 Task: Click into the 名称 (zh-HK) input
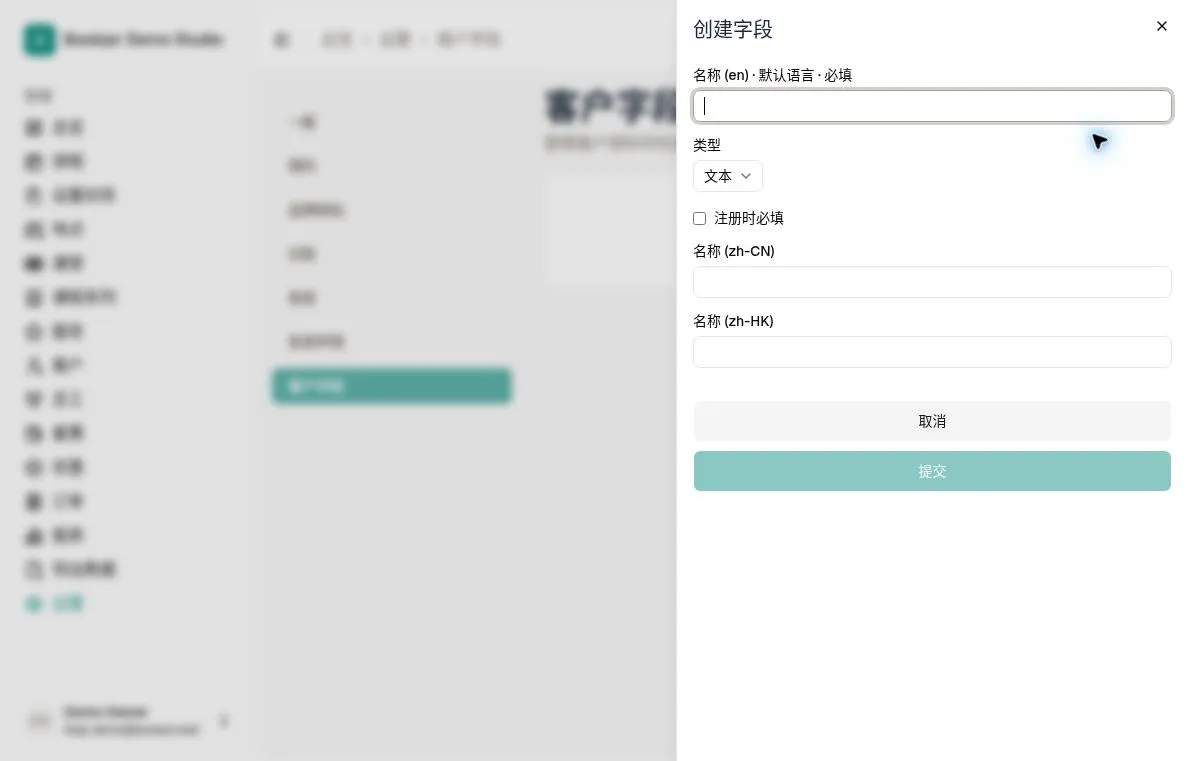point(932,352)
